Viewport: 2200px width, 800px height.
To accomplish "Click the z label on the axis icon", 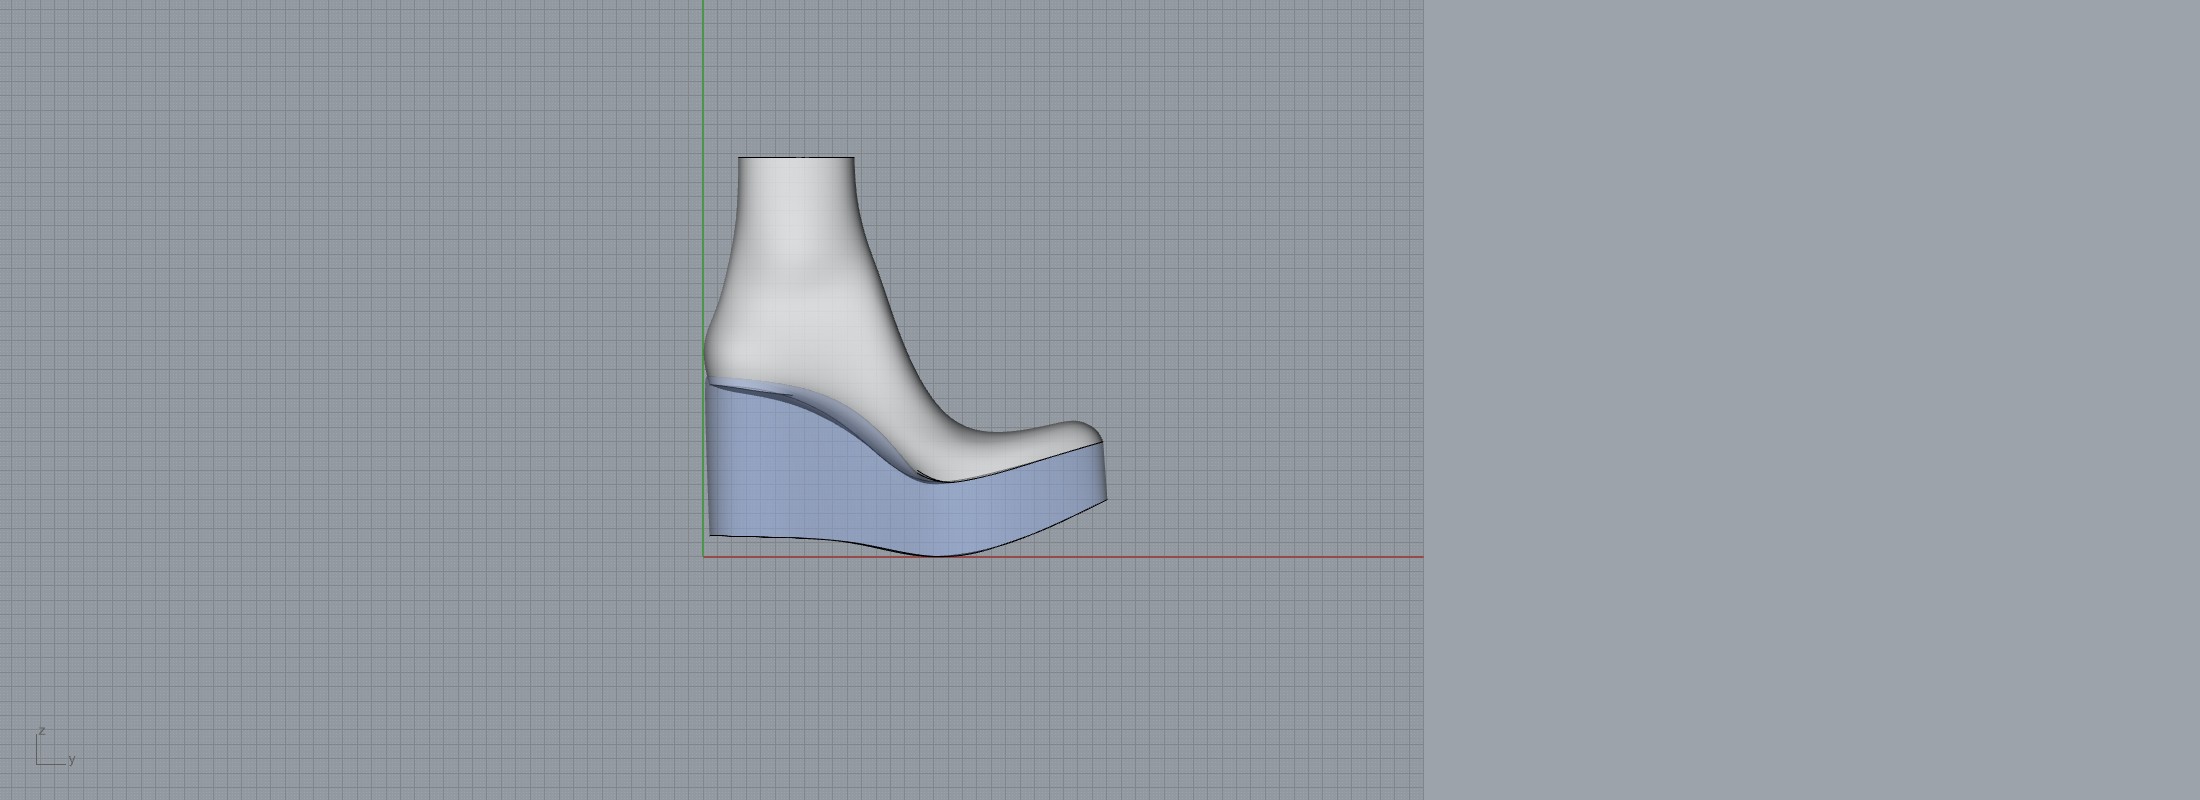I will (42, 731).
